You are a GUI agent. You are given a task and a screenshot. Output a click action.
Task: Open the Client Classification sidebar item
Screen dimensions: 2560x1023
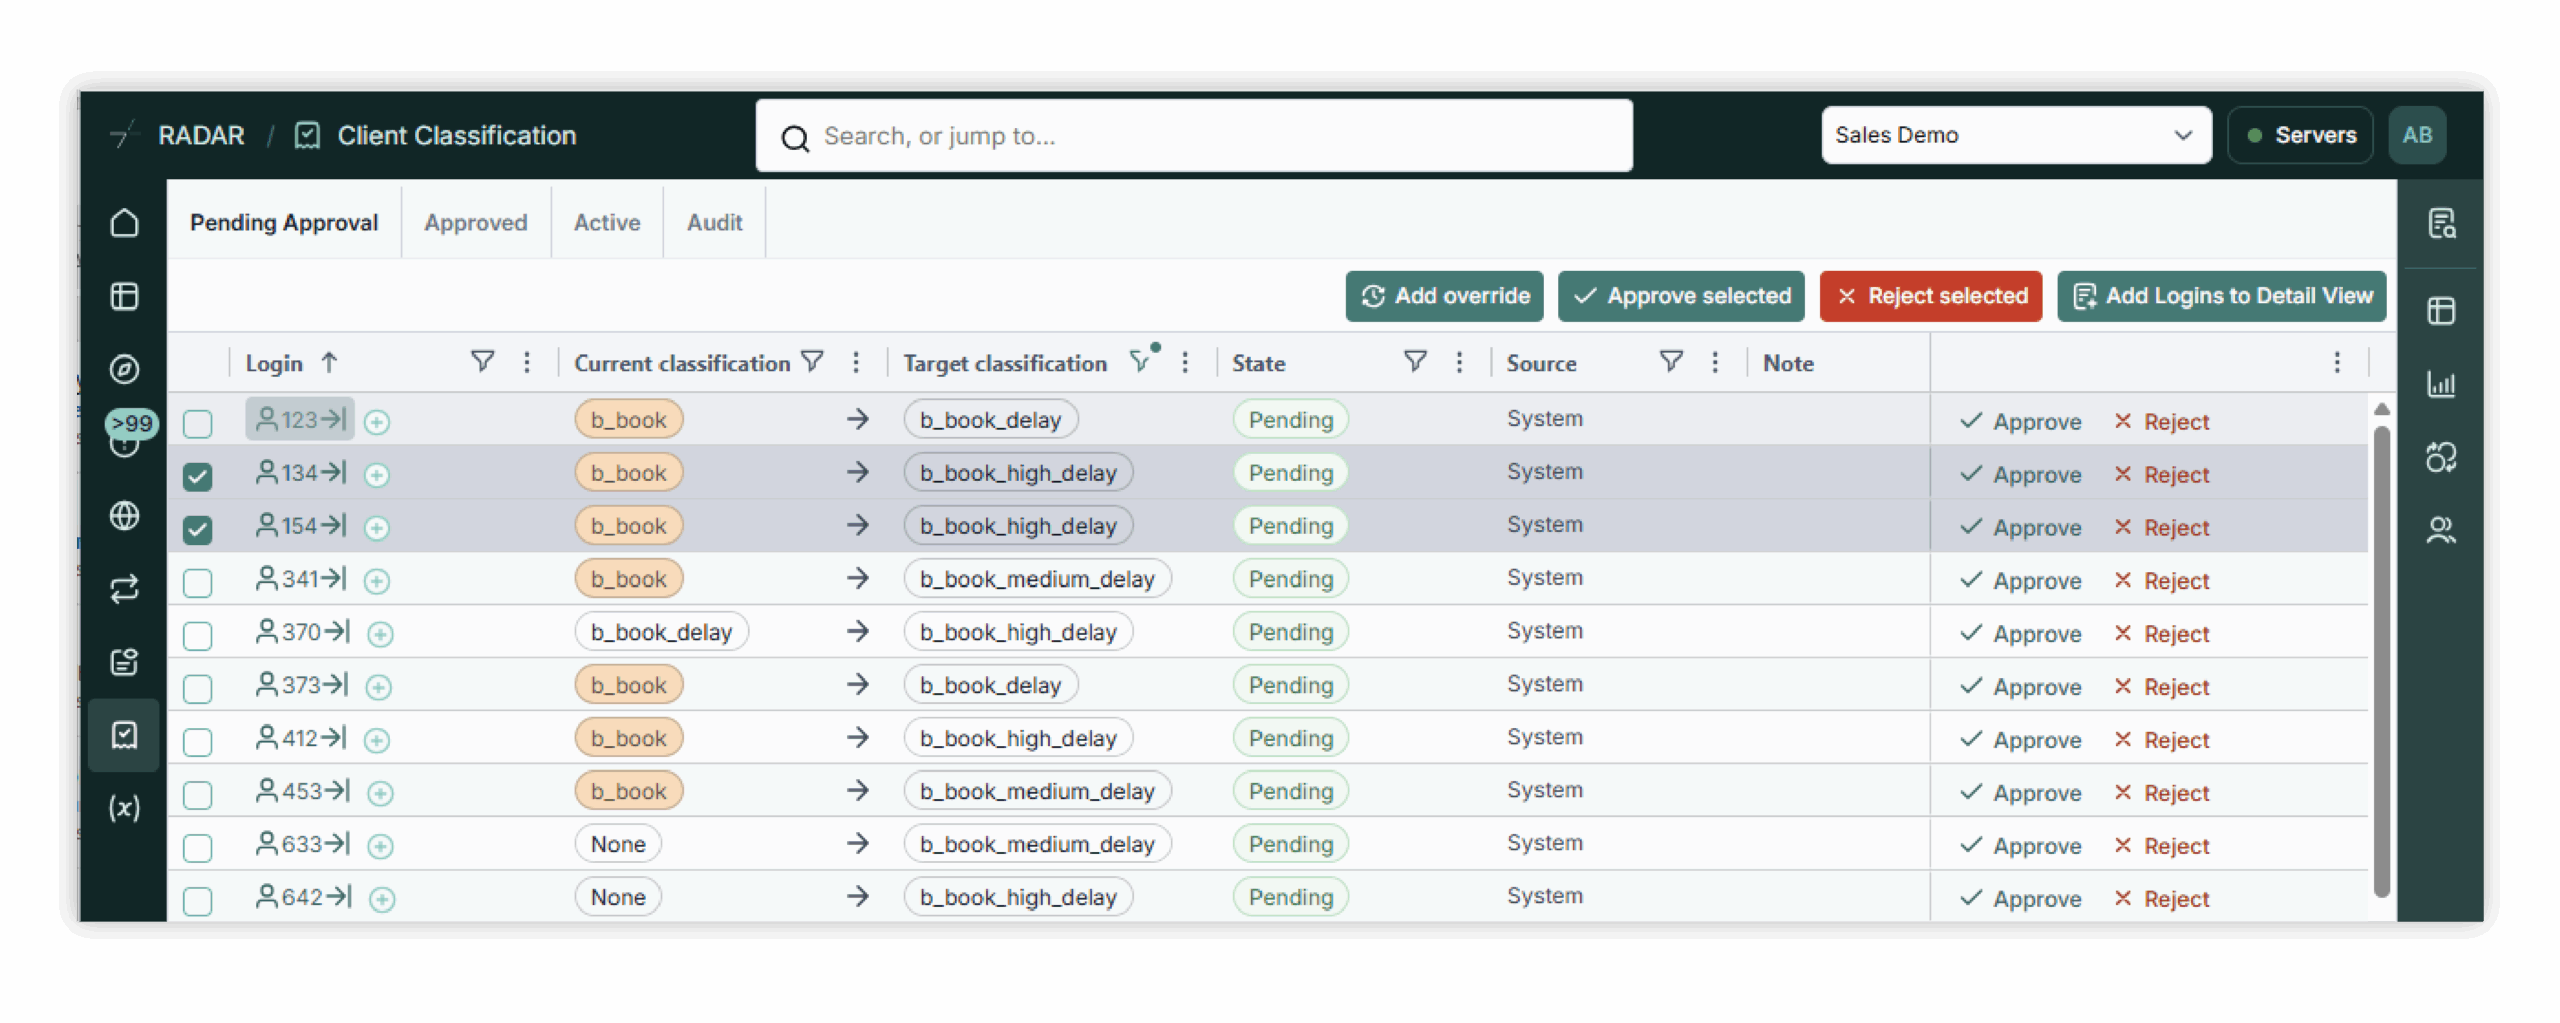(124, 734)
